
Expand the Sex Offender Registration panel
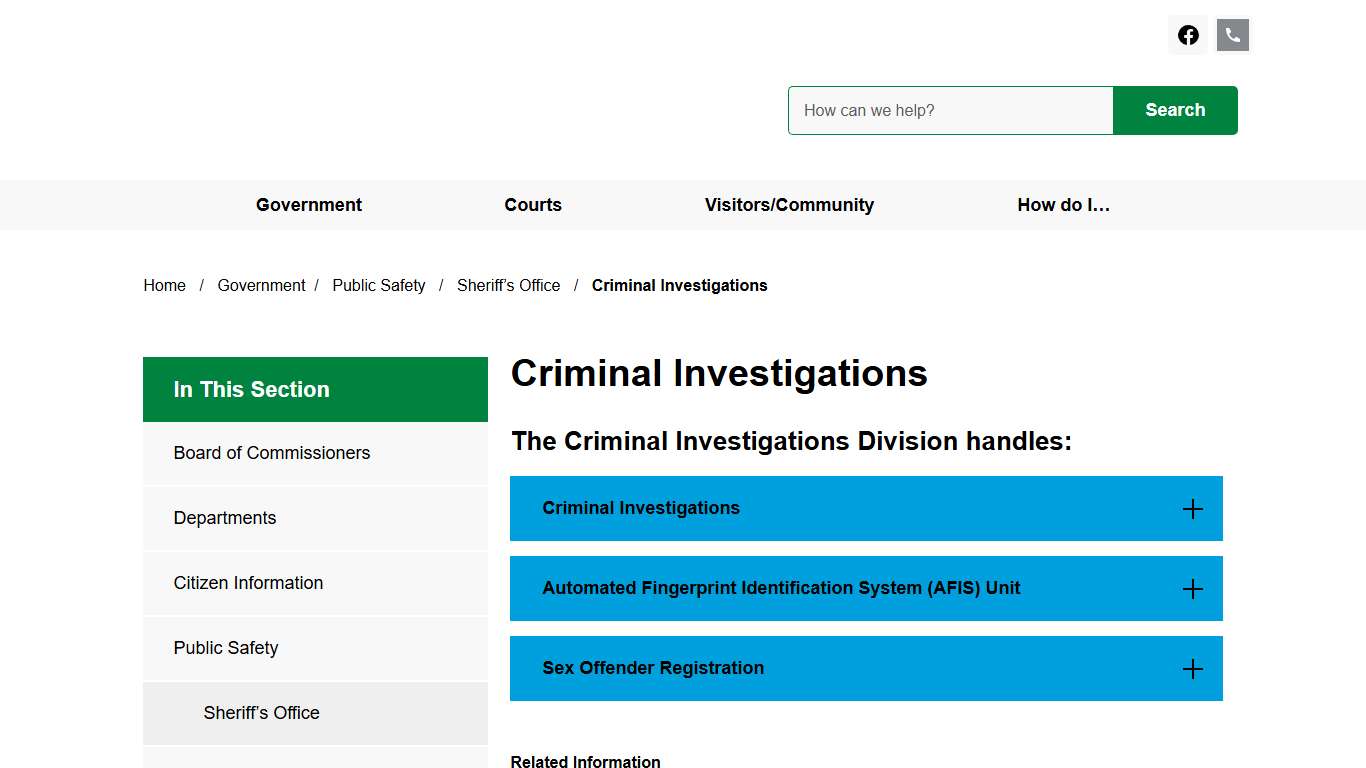866,668
